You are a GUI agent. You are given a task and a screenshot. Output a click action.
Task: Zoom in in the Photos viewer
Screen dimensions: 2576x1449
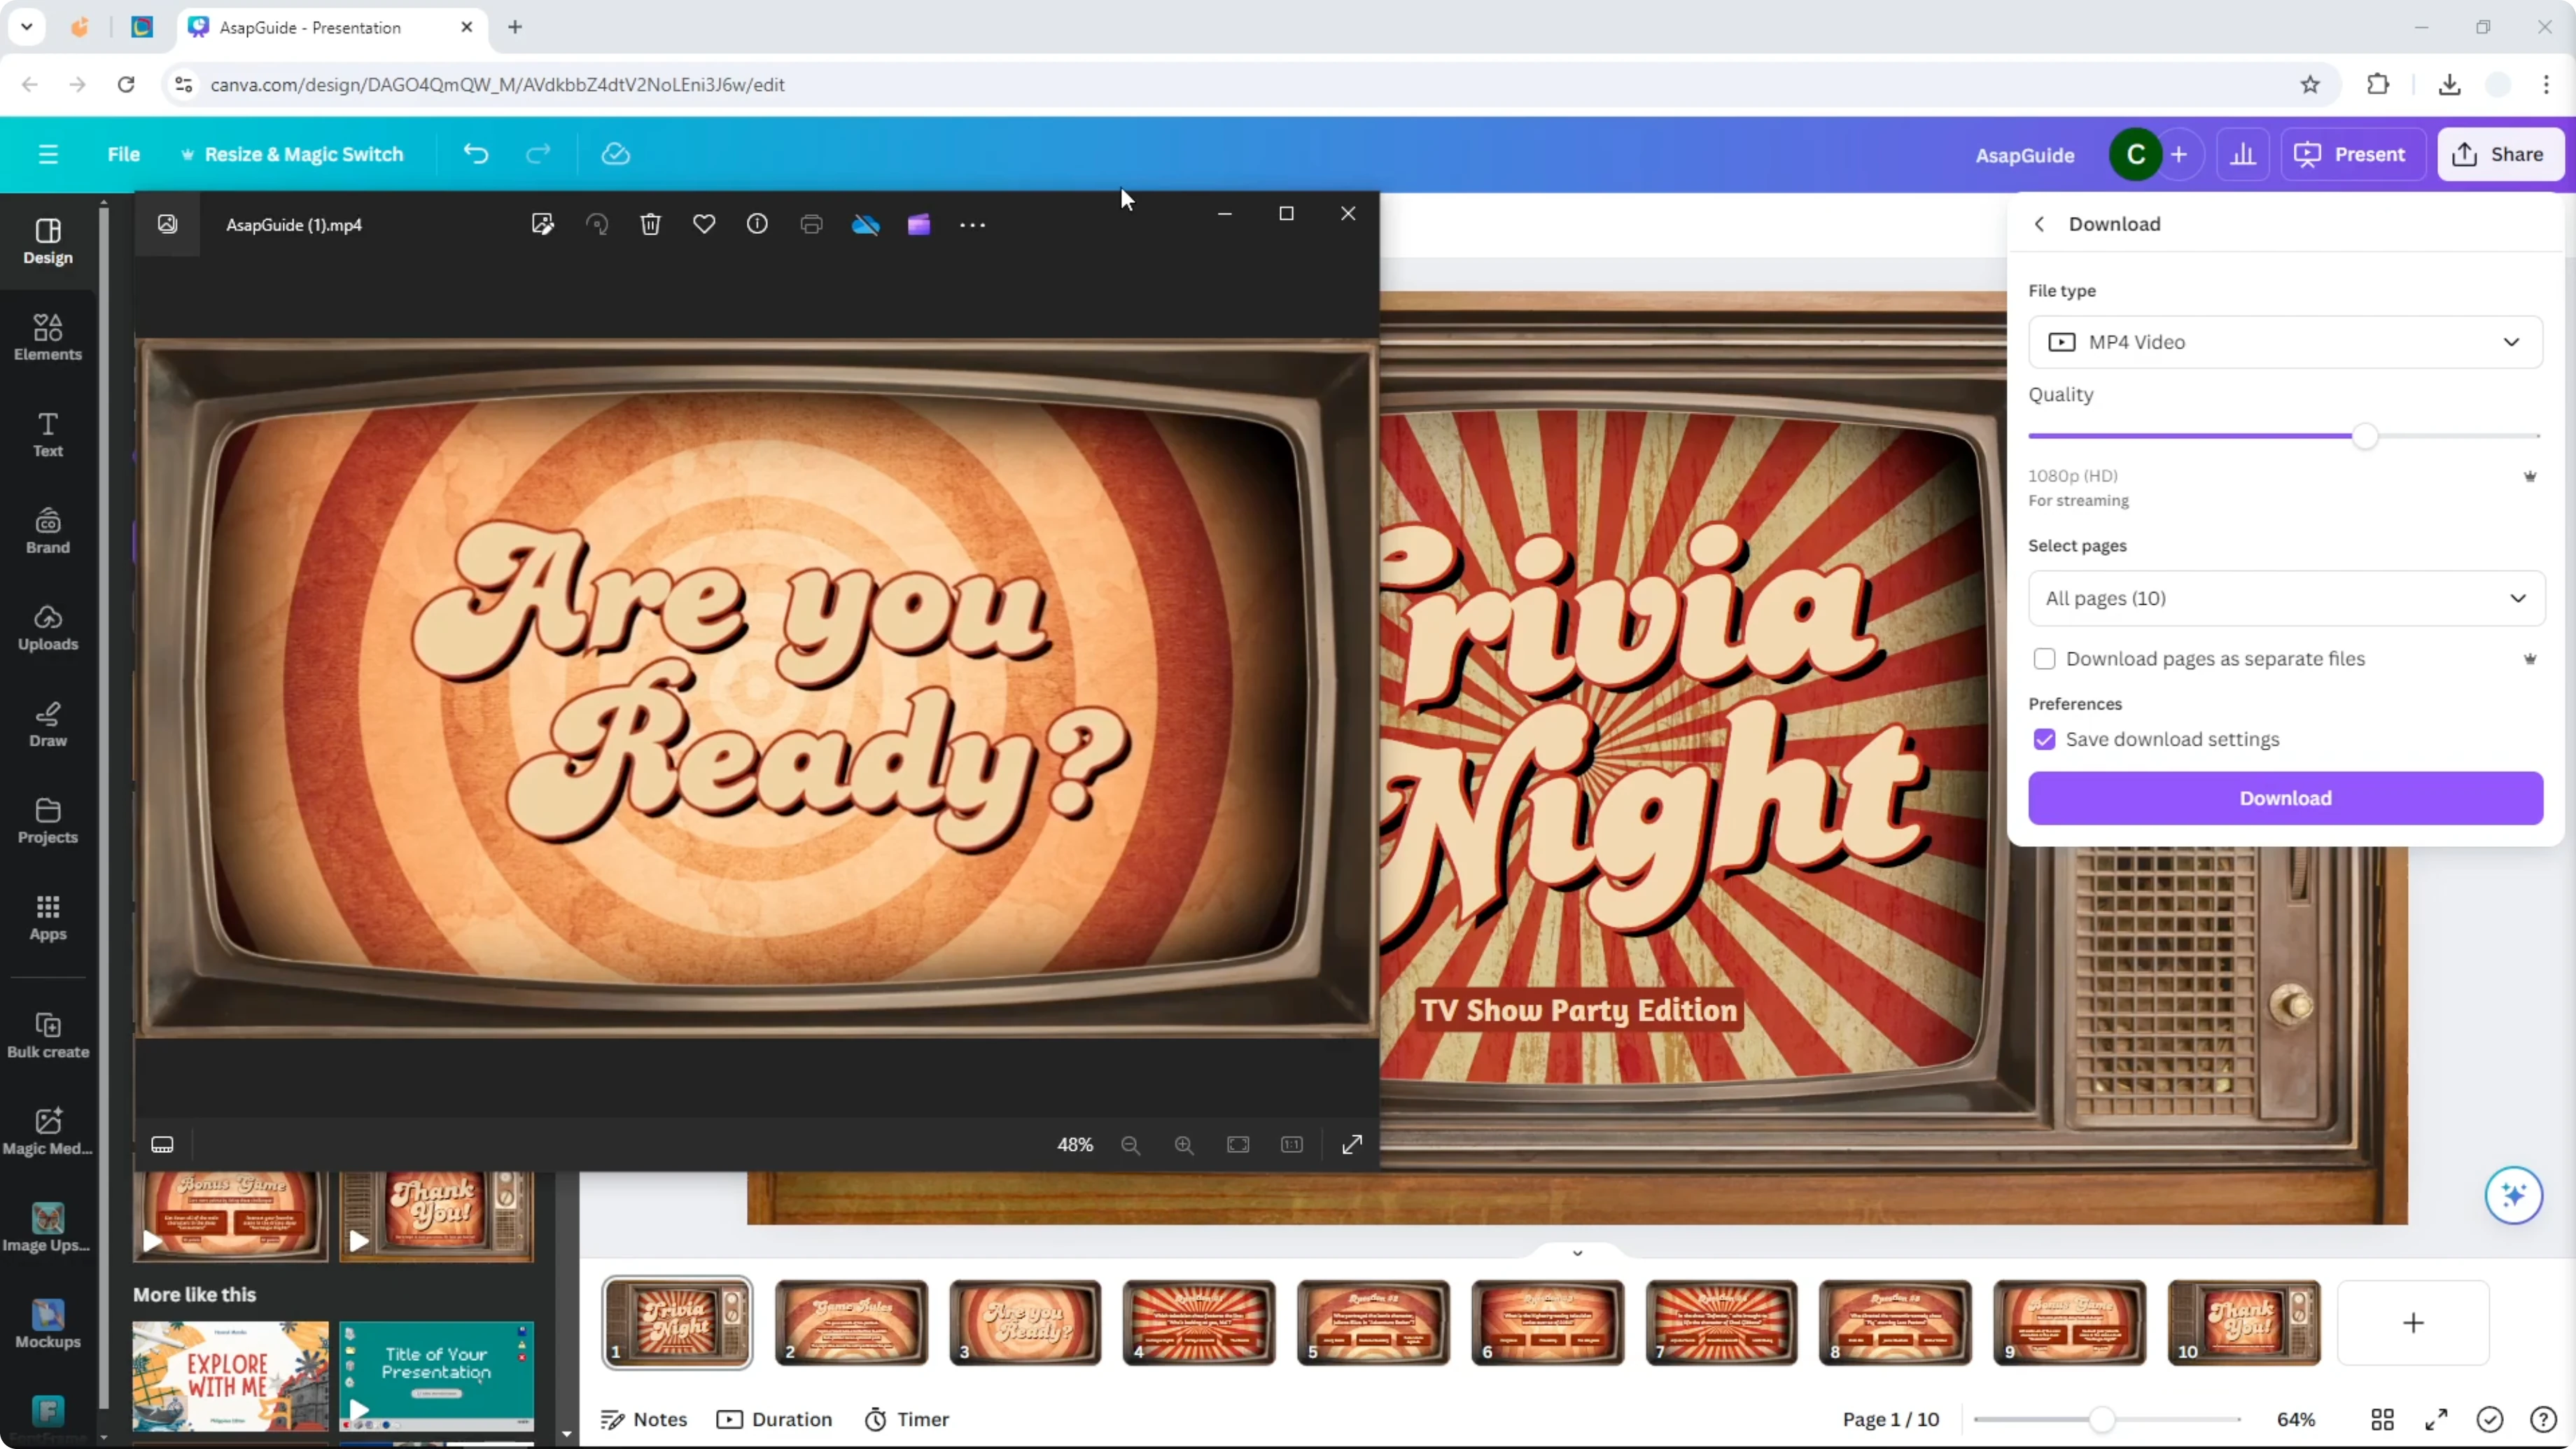(1184, 1145)
